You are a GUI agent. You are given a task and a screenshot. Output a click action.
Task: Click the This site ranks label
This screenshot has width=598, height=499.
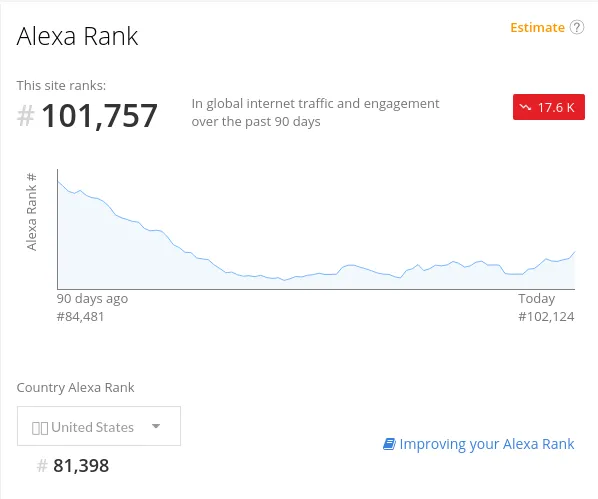61,85
